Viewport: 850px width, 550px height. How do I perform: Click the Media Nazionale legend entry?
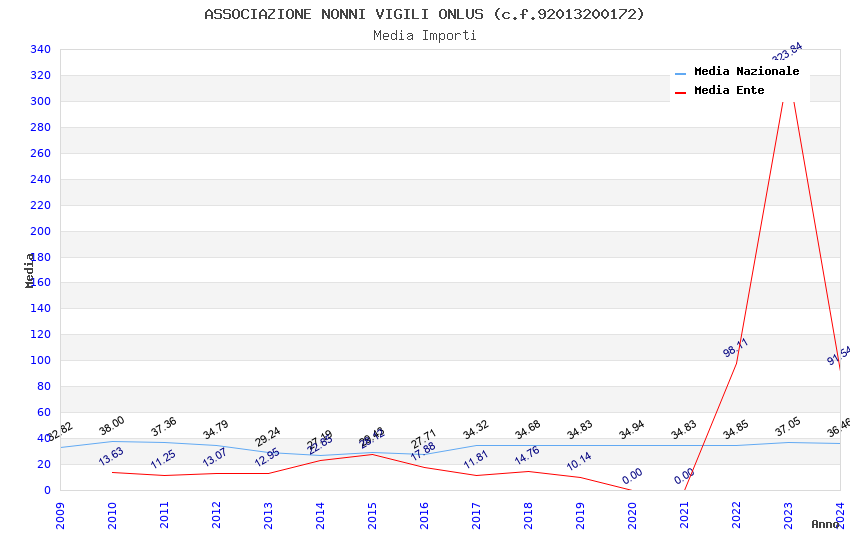pos(737,72)
